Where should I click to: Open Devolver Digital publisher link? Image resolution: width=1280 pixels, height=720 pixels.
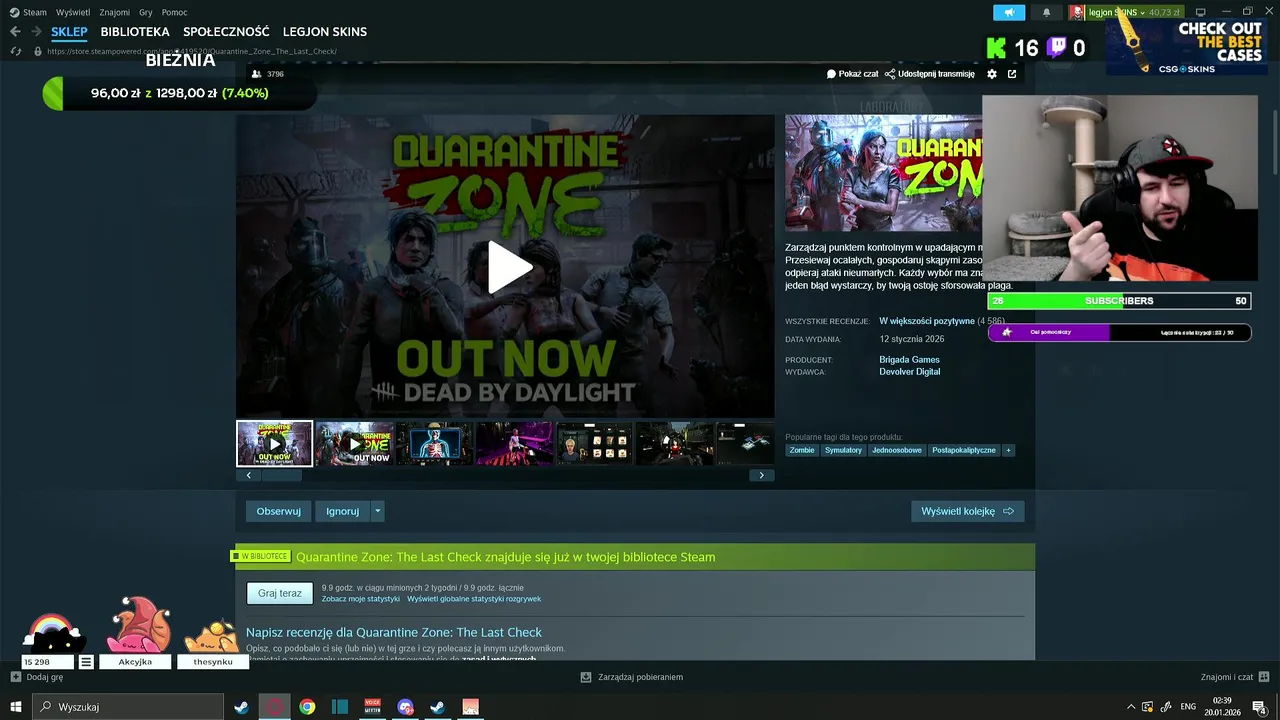909,372
